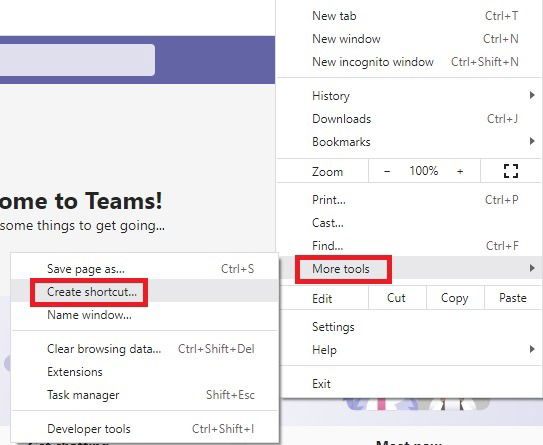Toggle fullscreen mode icon
The width and height of the screenshot is (543, 445).
(x=511, y=171)
